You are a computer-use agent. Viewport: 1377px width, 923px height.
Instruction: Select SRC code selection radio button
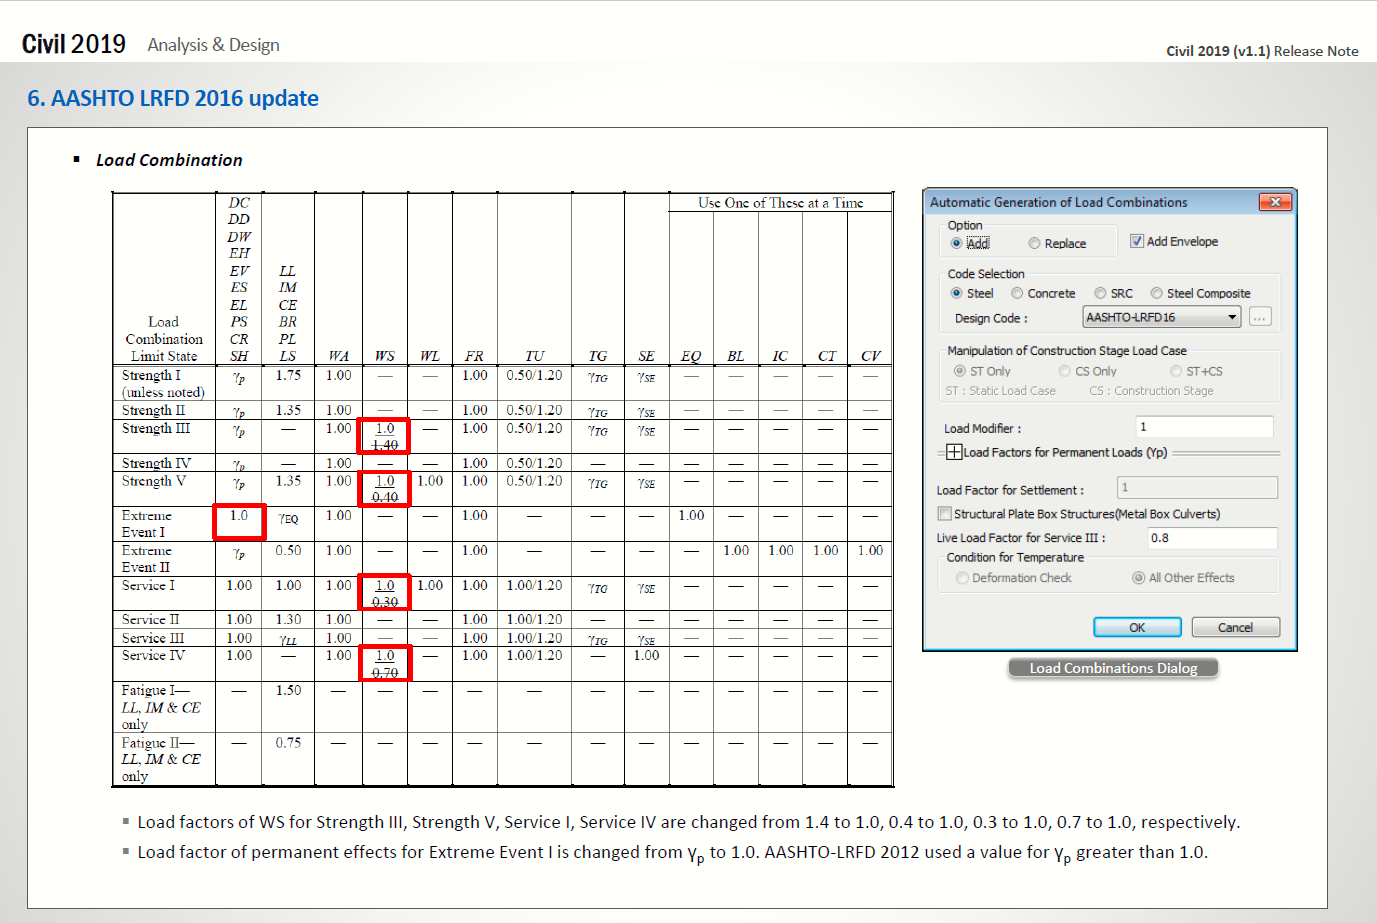pos(1100,293)
